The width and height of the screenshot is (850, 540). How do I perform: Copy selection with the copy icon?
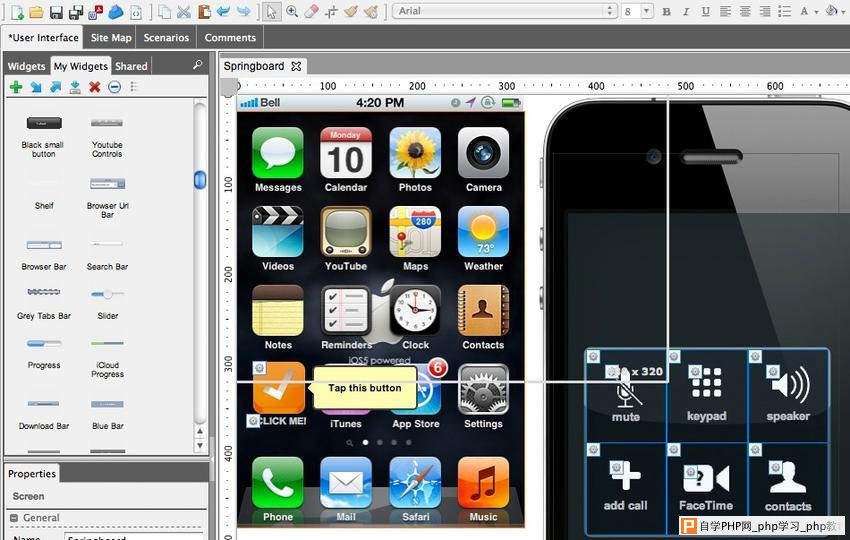click(x=164, y=12)
